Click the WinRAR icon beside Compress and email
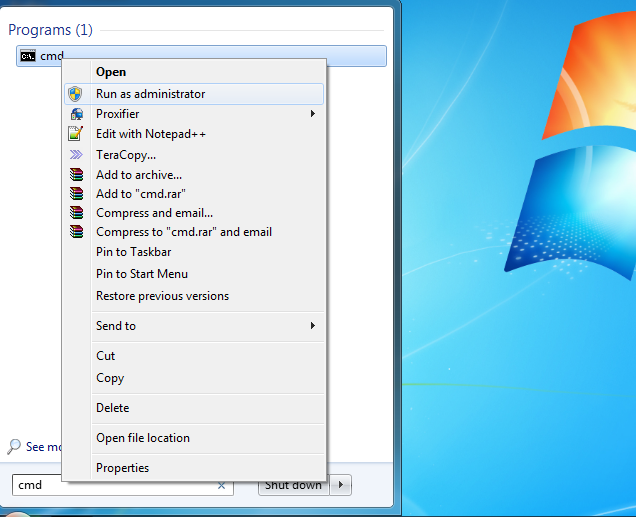 point(76,212)
